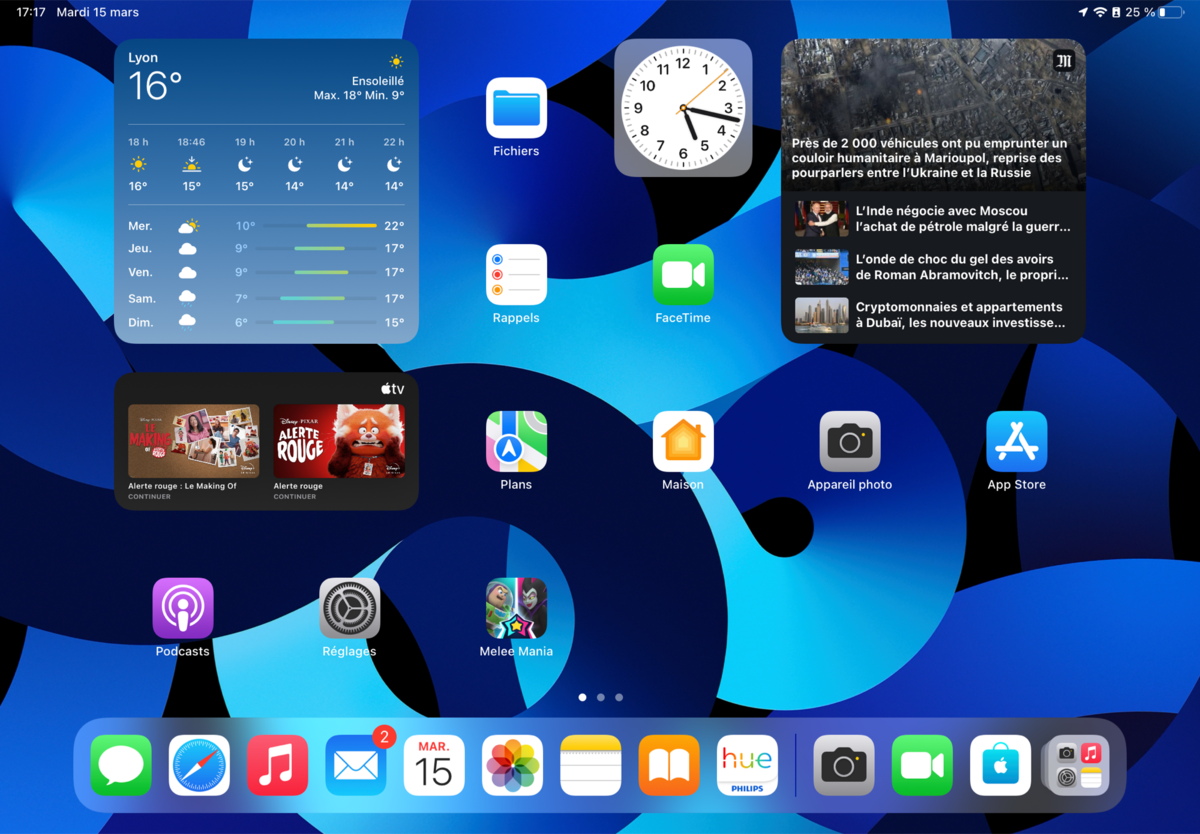Open the Books app in the dock

[x=669, y=766]
